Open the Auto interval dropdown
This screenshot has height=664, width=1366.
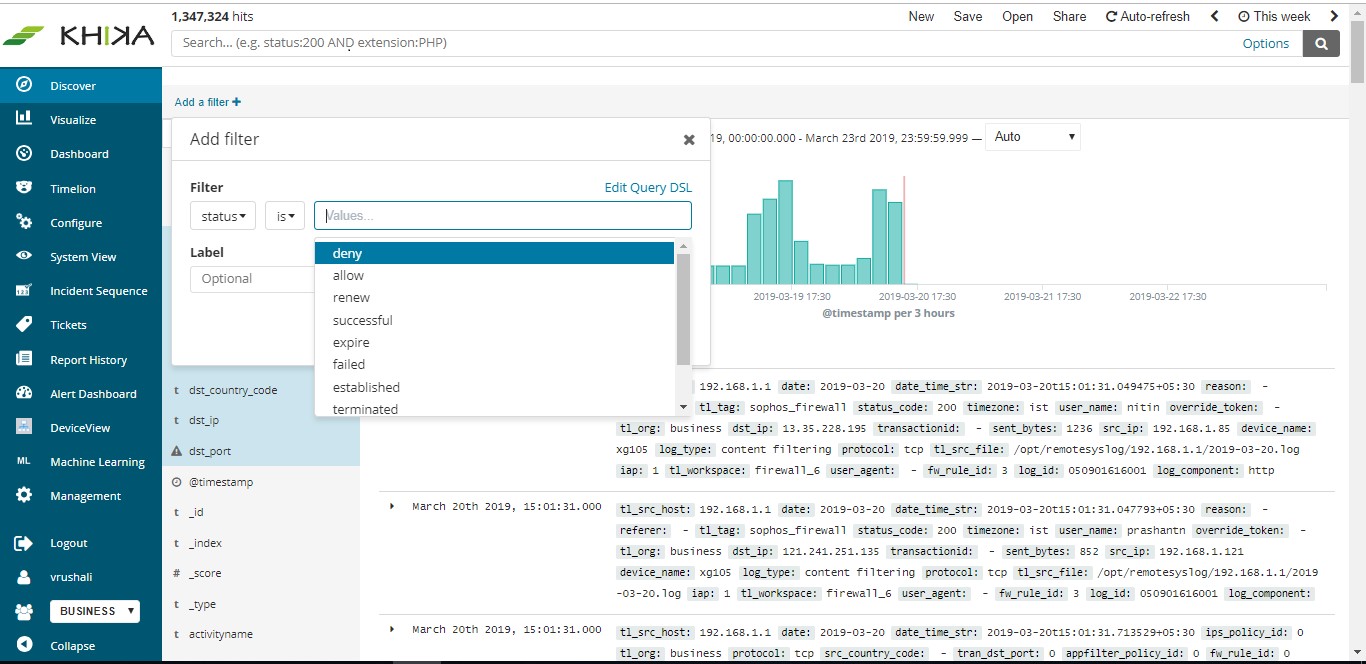tap(1034, 137)
